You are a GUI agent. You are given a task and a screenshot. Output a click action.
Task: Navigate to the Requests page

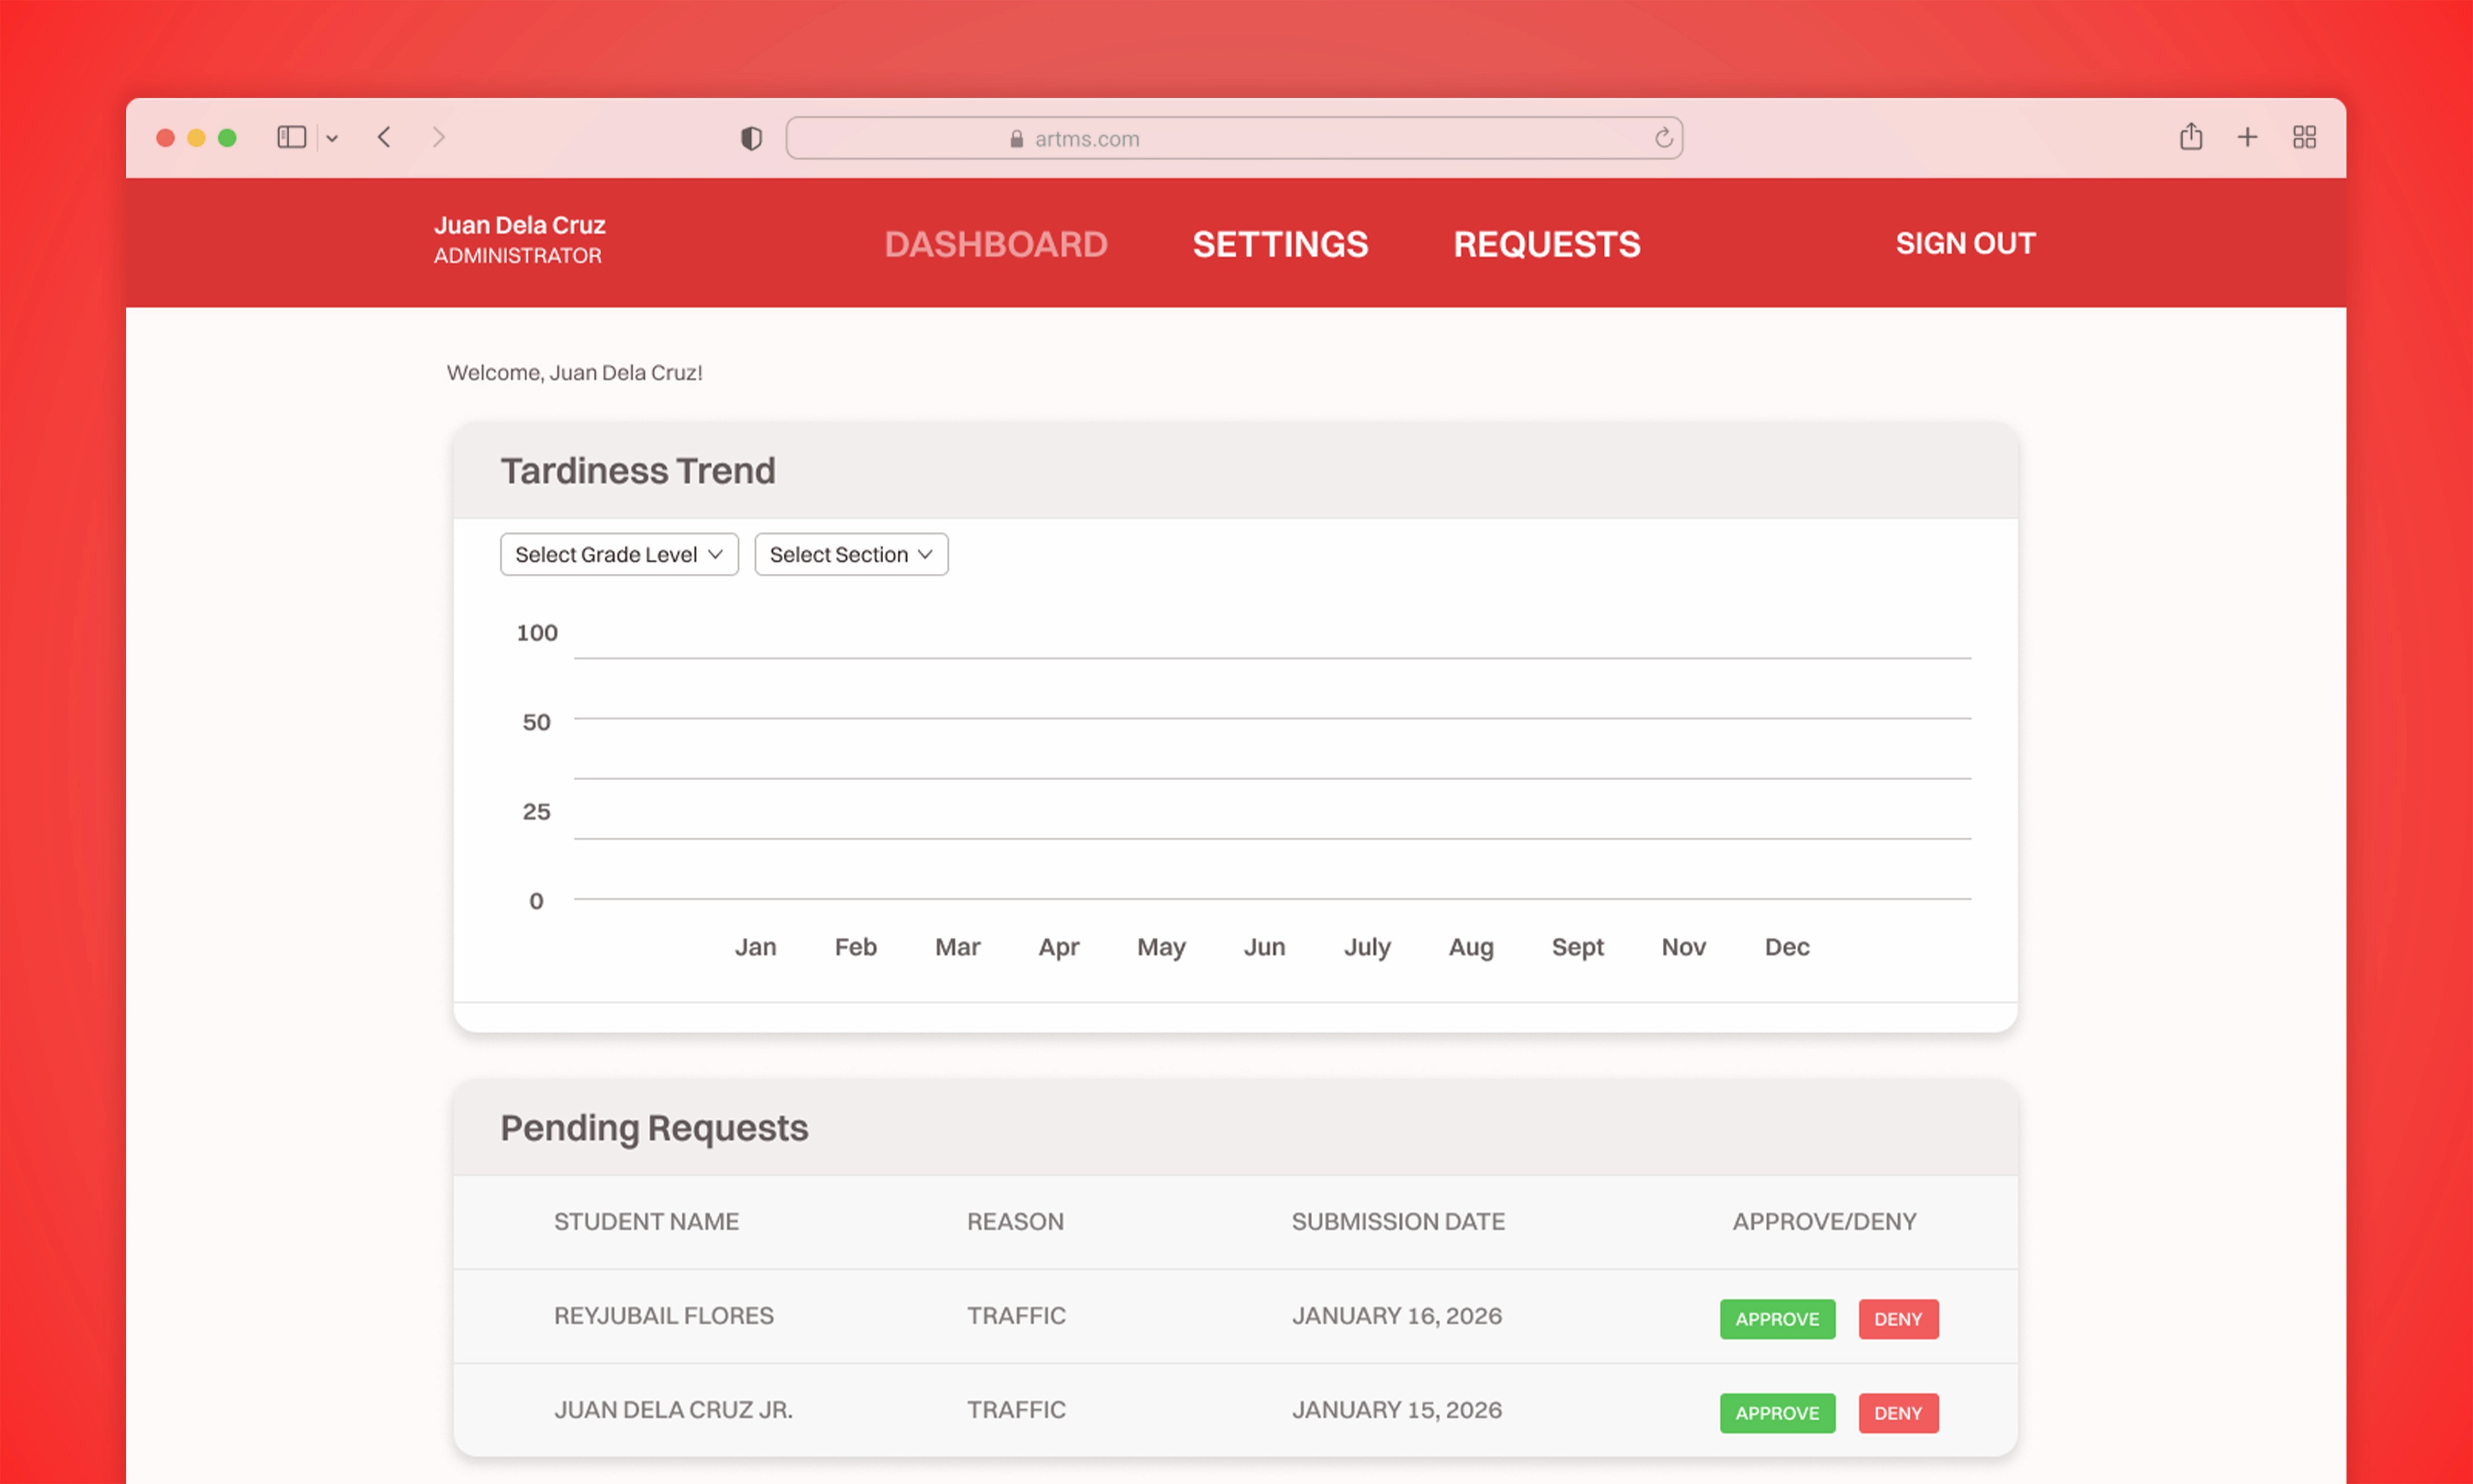[x=1546, y=244]
